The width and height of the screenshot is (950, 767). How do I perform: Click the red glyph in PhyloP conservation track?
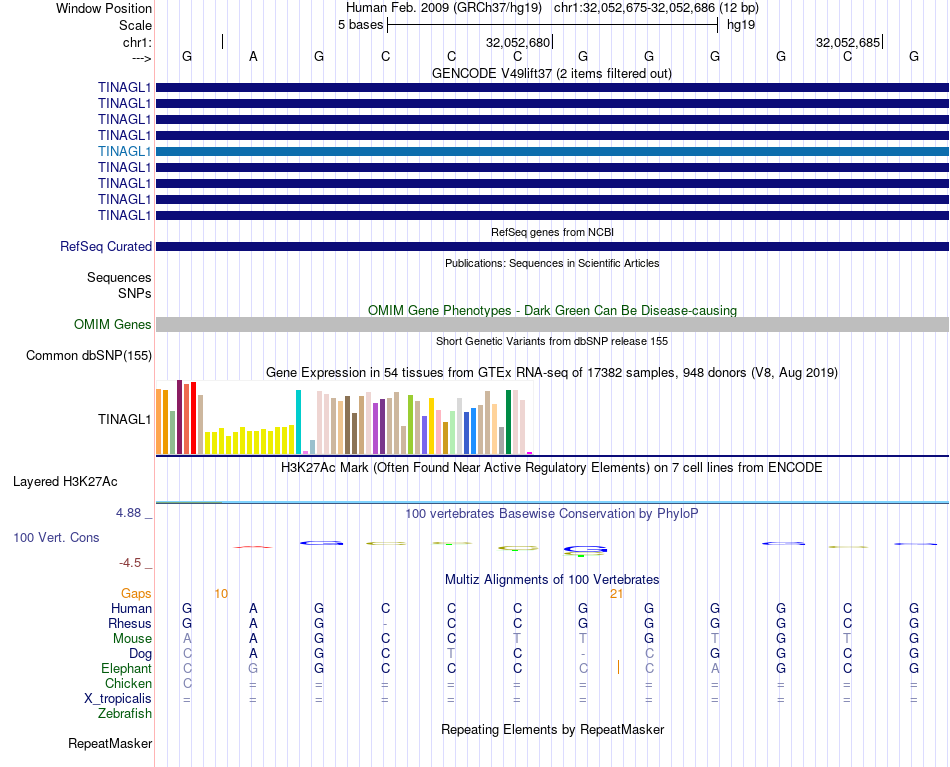[x=253, y=547]
